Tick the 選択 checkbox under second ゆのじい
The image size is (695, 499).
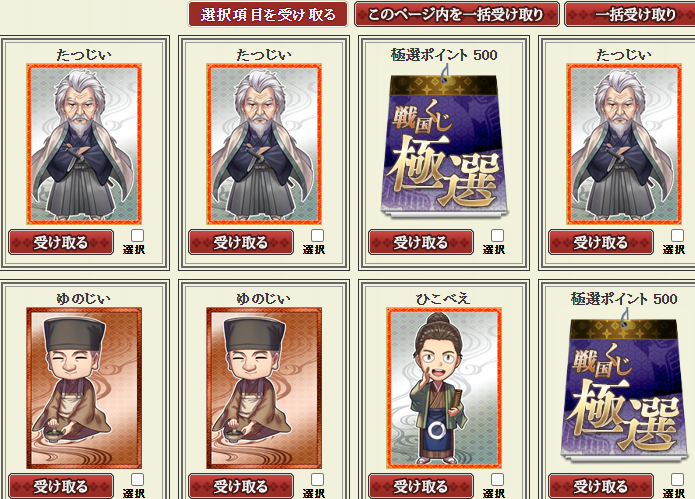(x=317, y=479)
